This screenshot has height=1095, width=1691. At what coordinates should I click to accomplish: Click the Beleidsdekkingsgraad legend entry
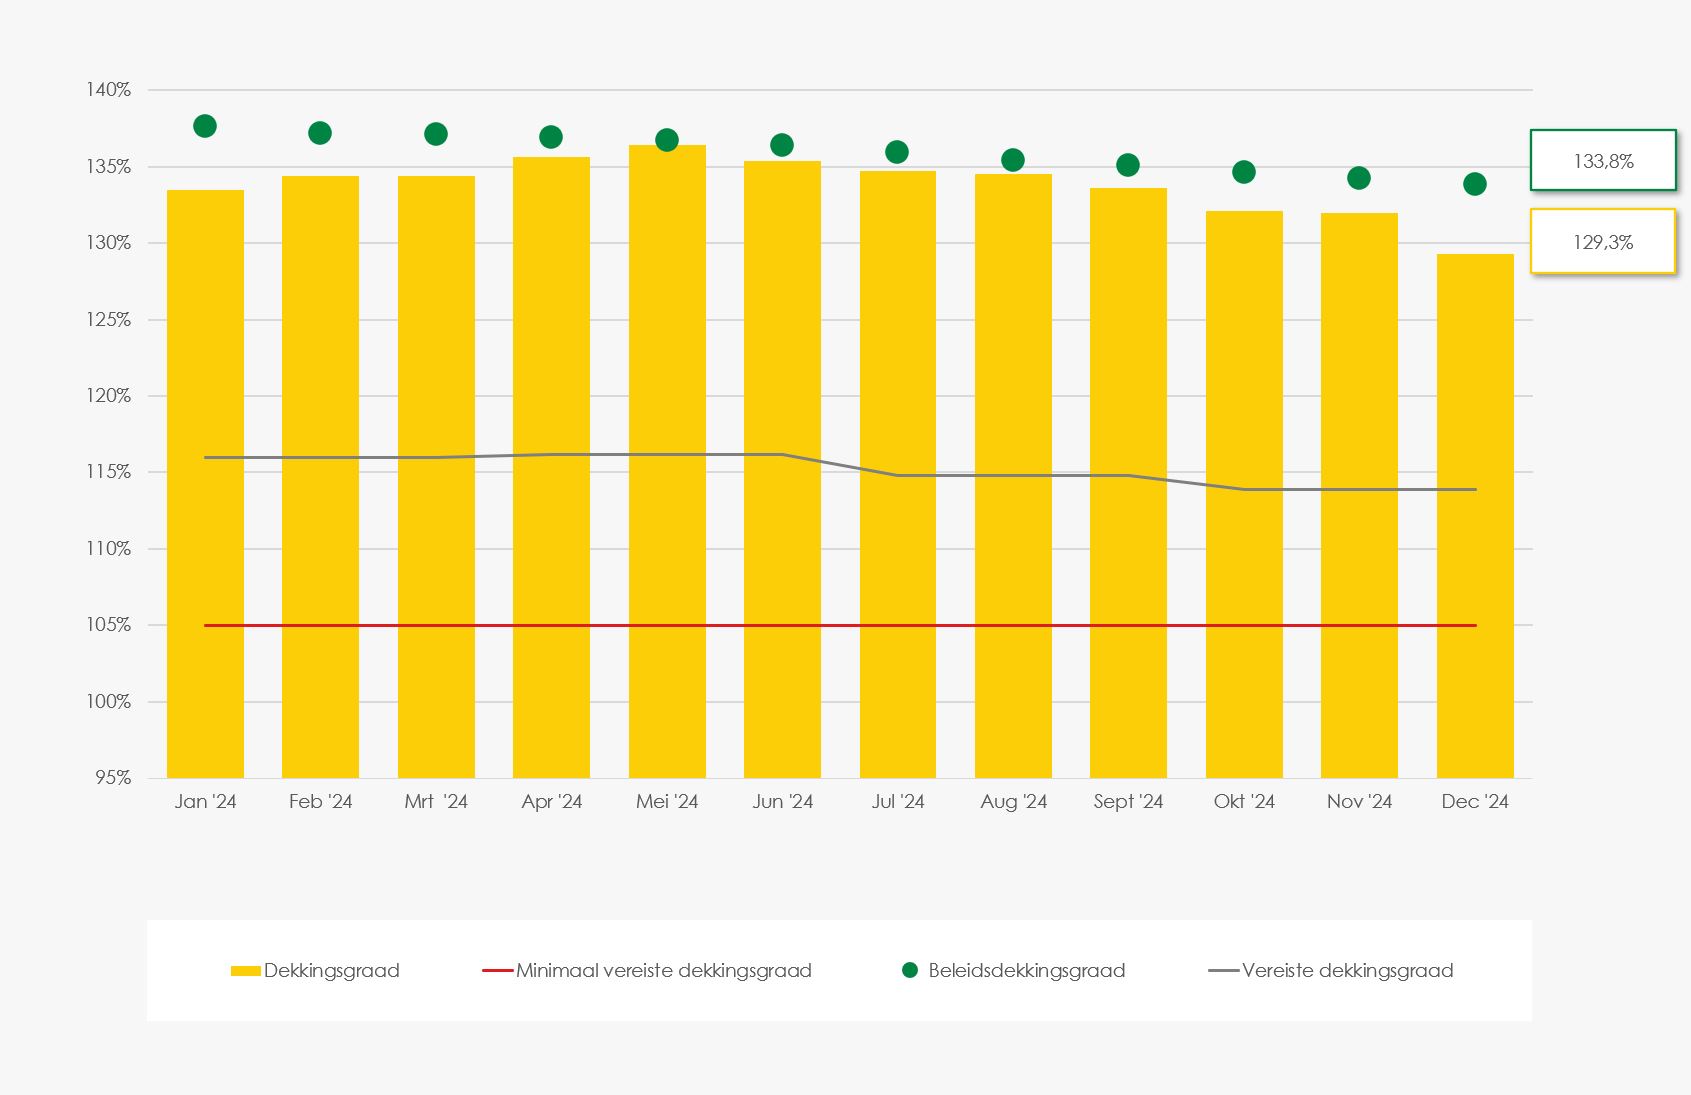coord(1014,970)
